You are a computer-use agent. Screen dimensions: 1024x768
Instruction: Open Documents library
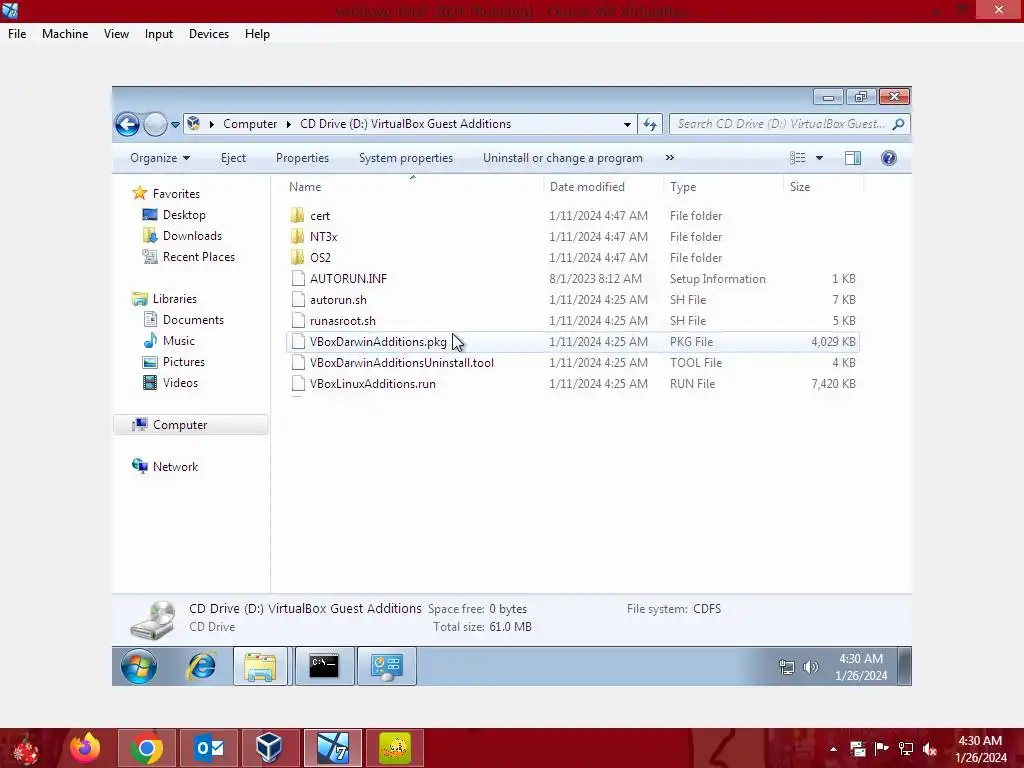pos(193,320)
